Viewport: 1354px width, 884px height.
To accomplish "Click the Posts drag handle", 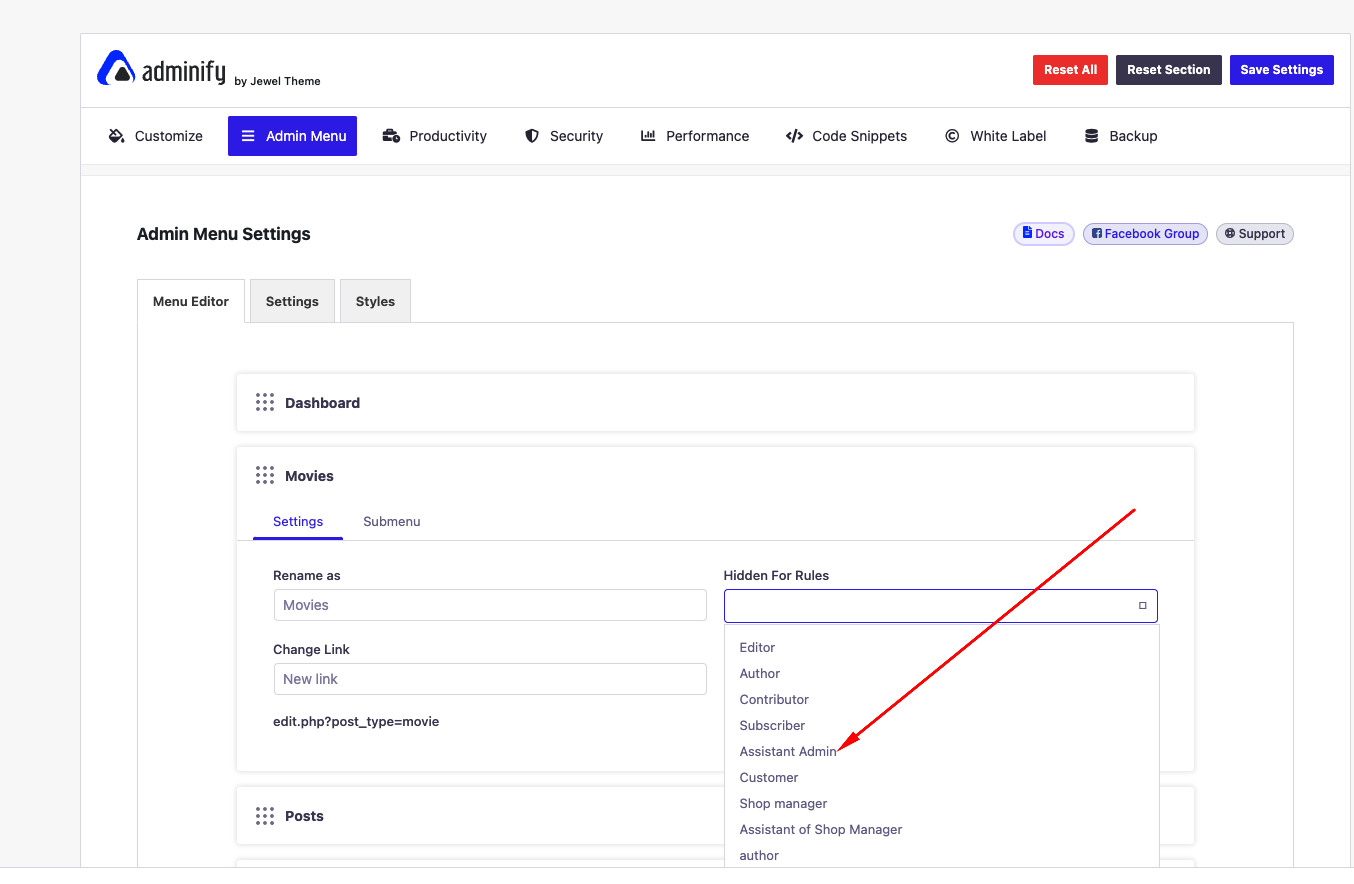I will click(x=265, y=816).
